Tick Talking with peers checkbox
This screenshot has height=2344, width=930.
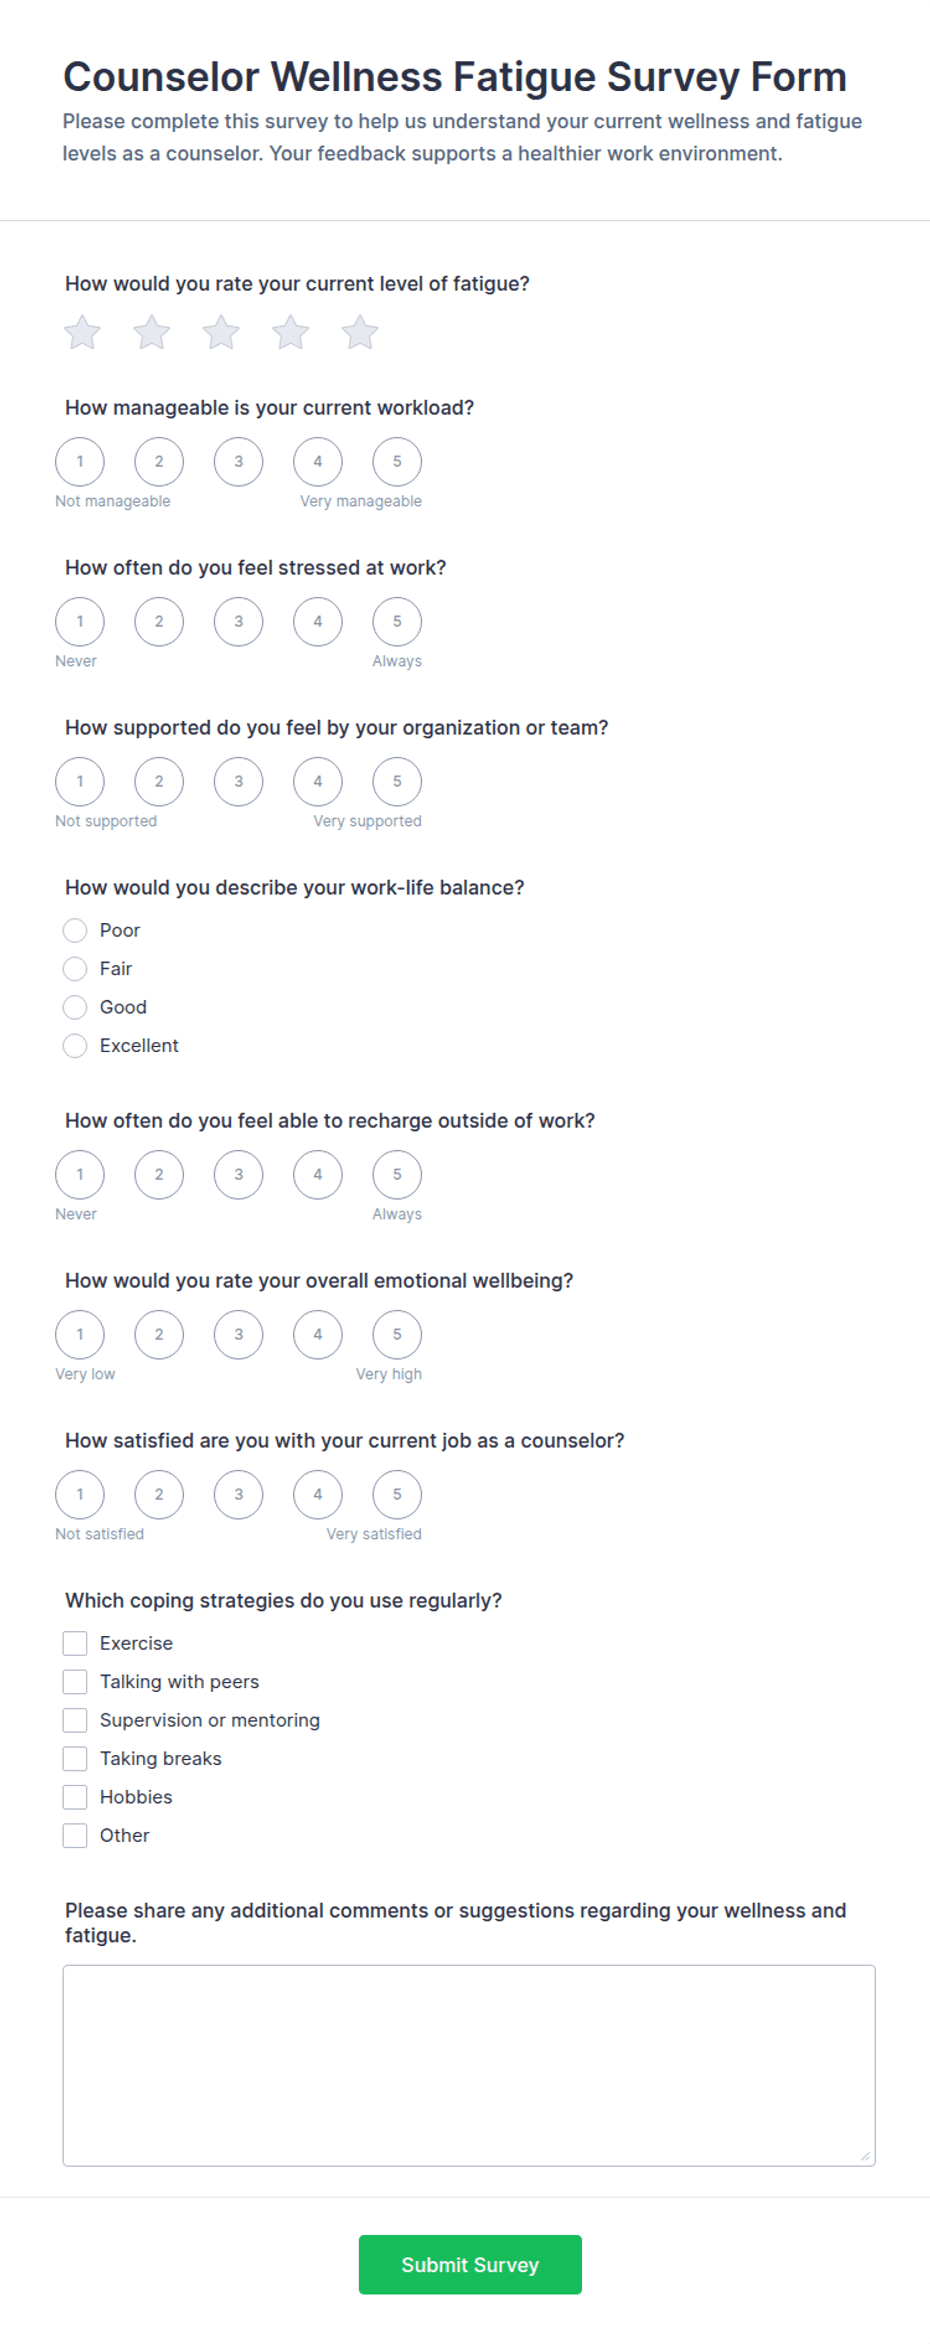click(x=75, y=1682)
